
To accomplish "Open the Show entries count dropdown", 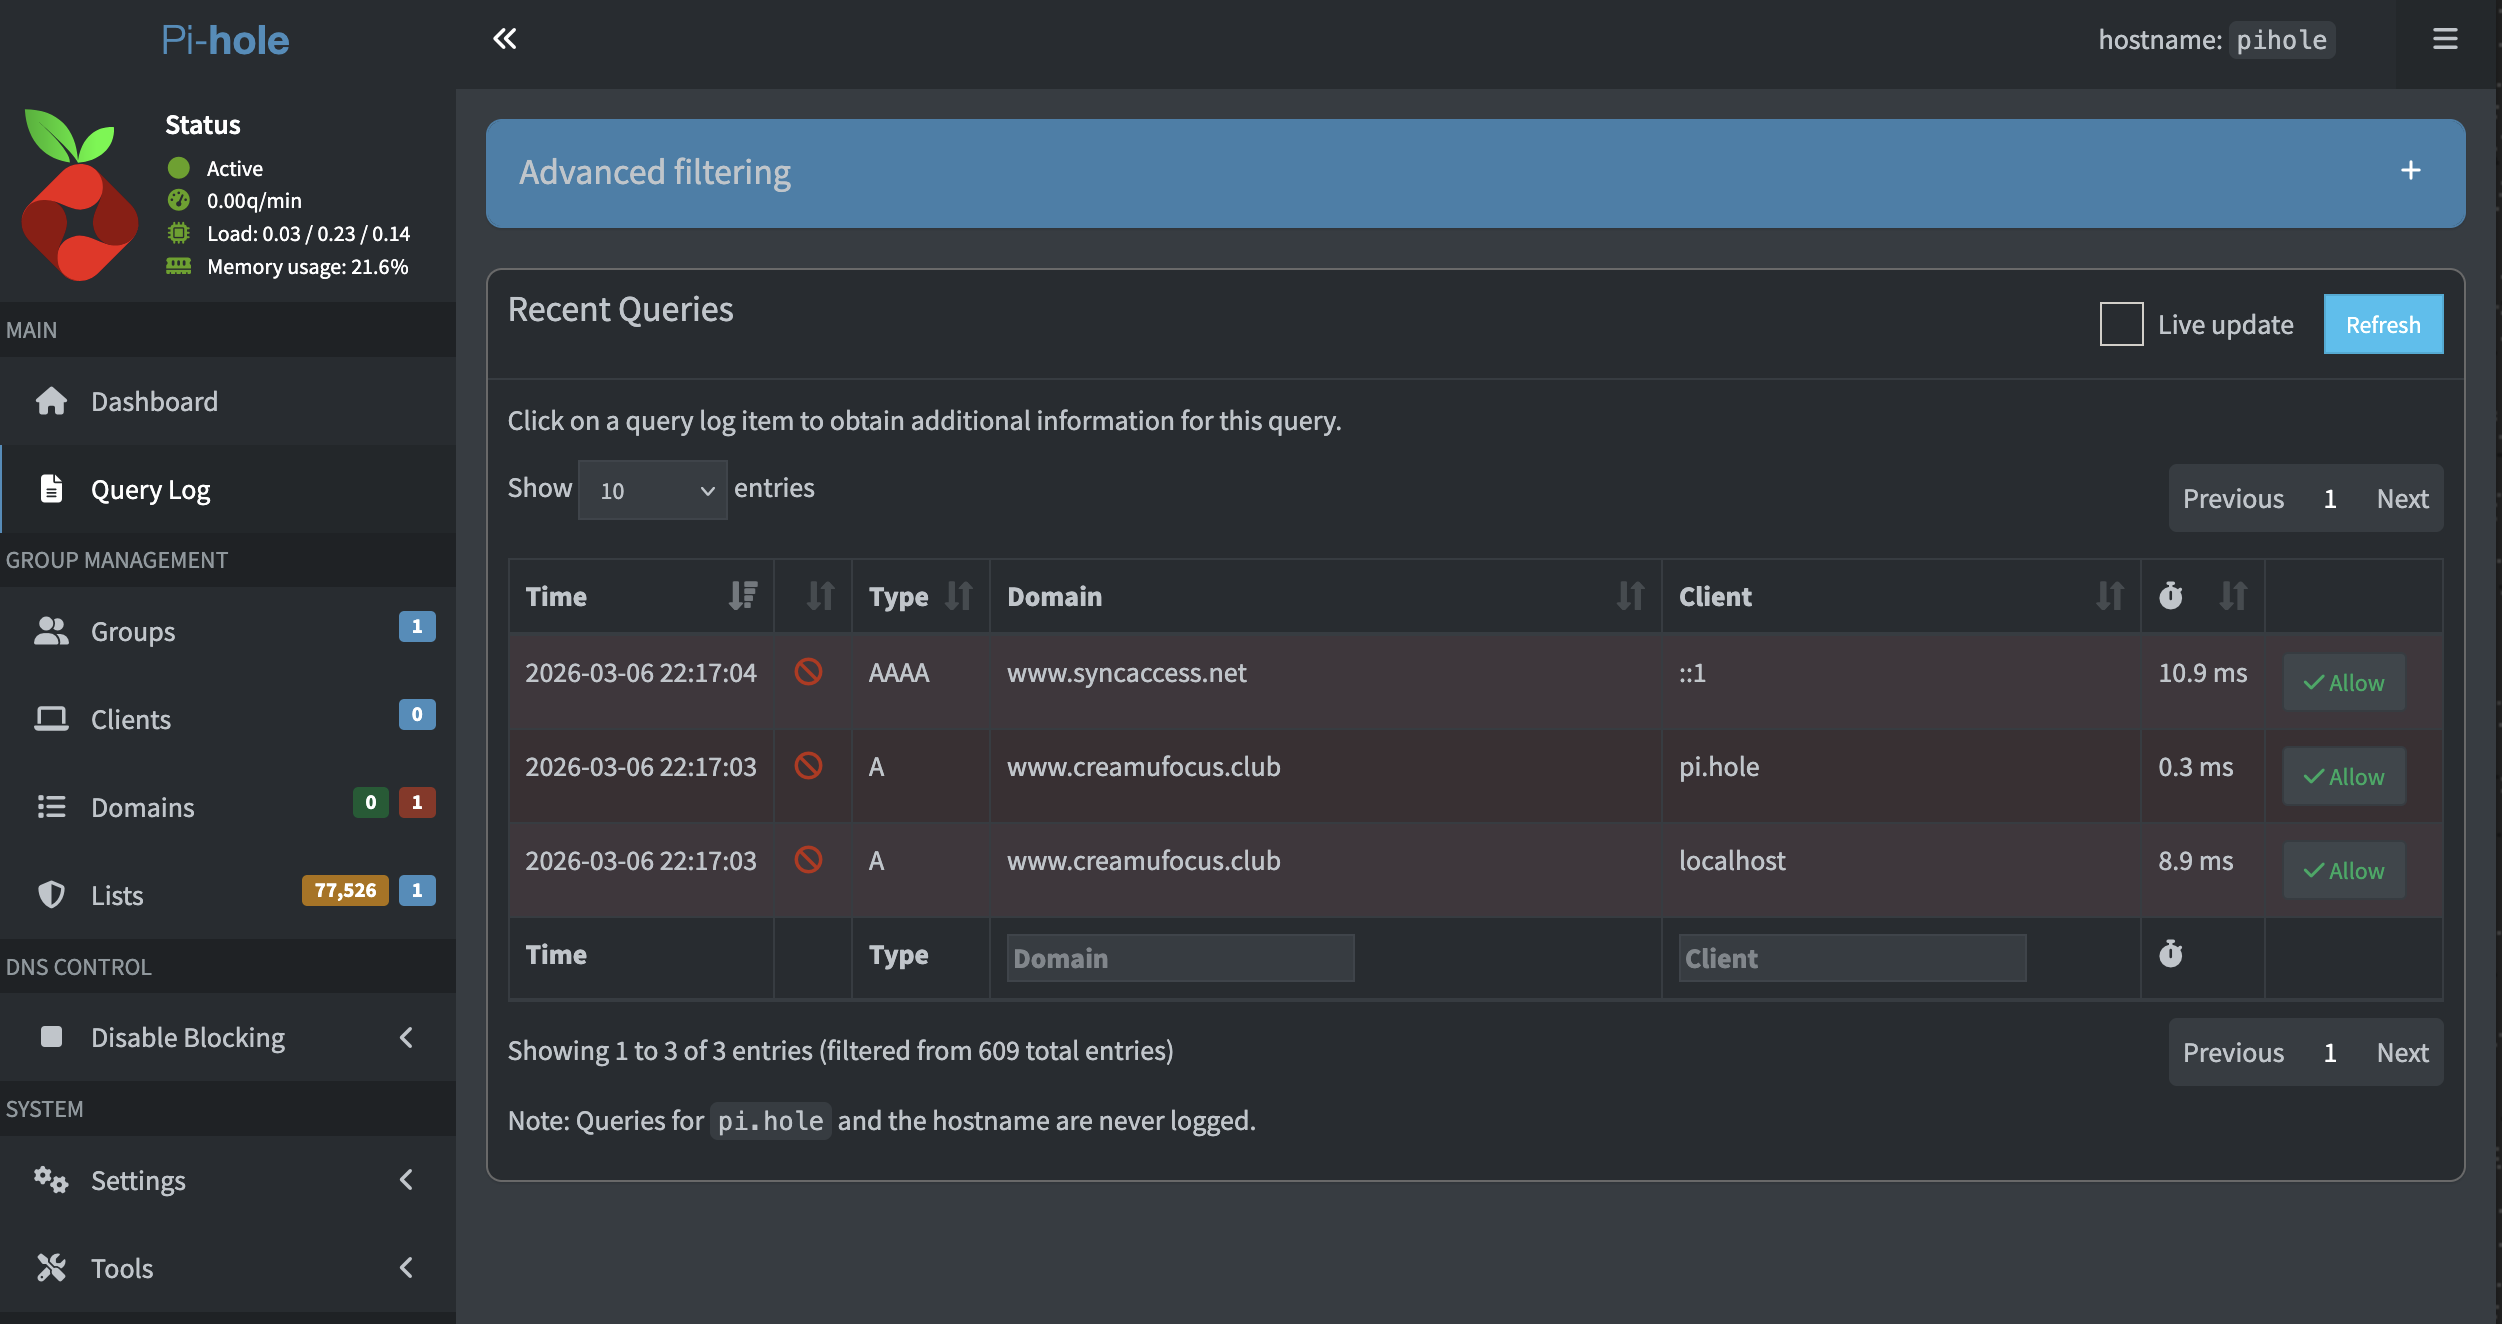I will tap(652, 490).
